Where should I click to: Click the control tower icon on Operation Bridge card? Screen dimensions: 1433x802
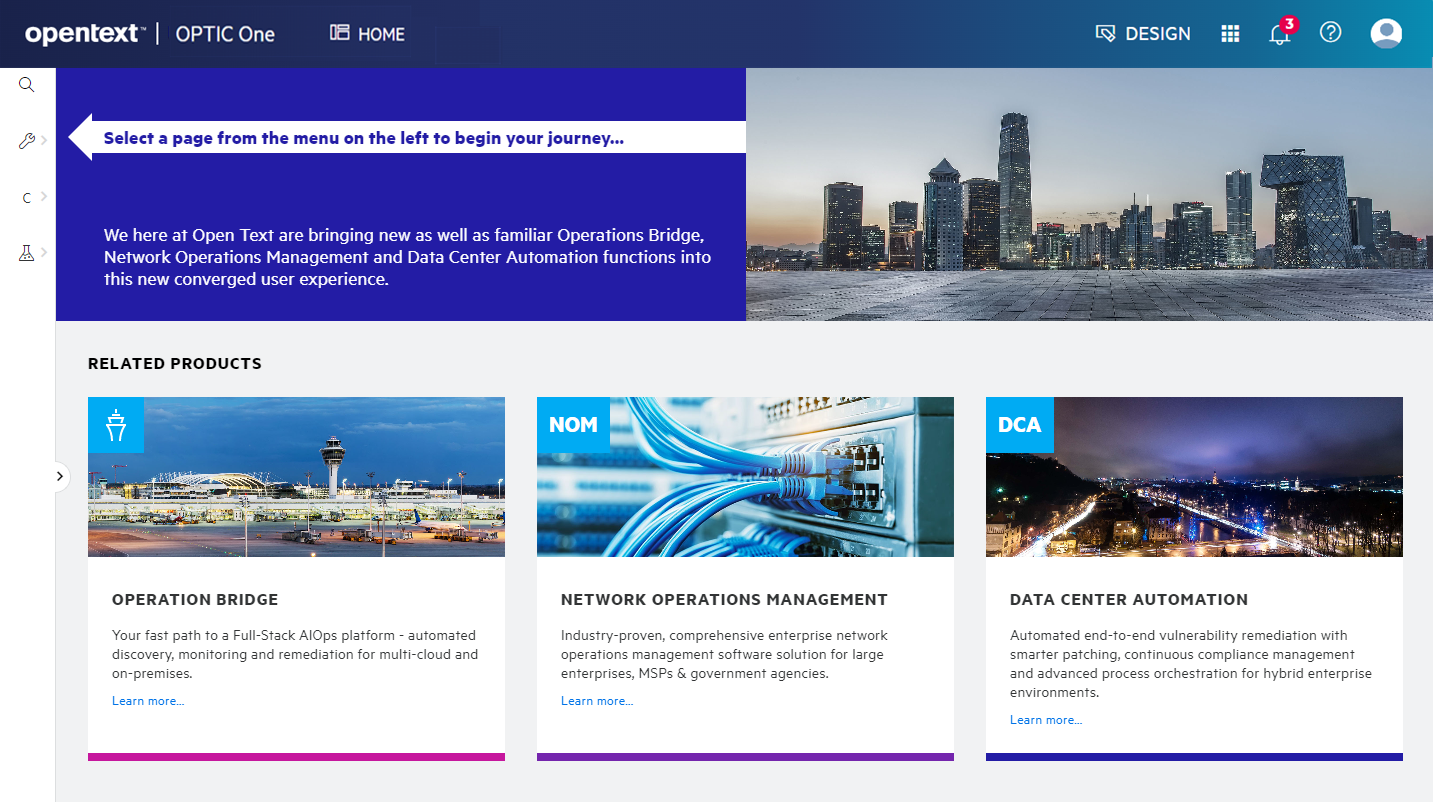116,424
